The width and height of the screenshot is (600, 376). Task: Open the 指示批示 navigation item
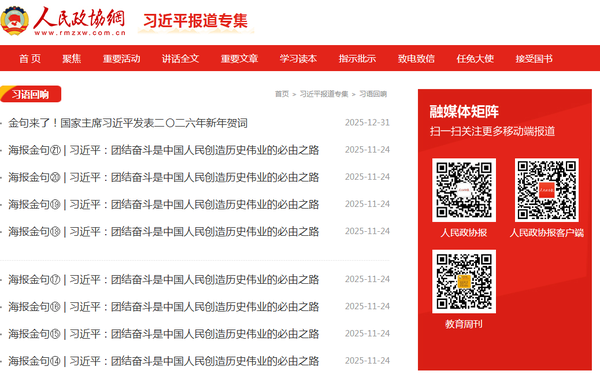(357, 59)
